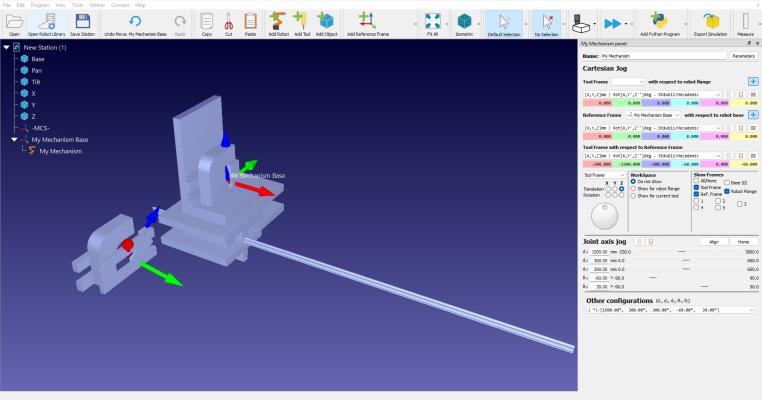The image size is (762, 400).
Task: Open the Tools menu
Action: [x=77, y=5]
